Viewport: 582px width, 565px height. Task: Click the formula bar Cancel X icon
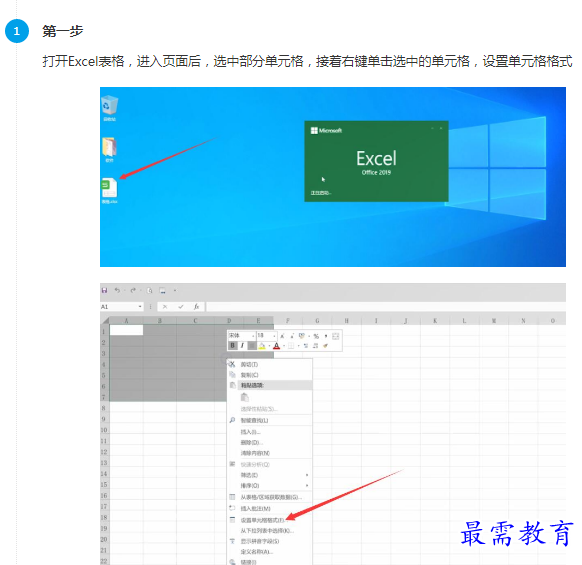click(x=165, y=307)
